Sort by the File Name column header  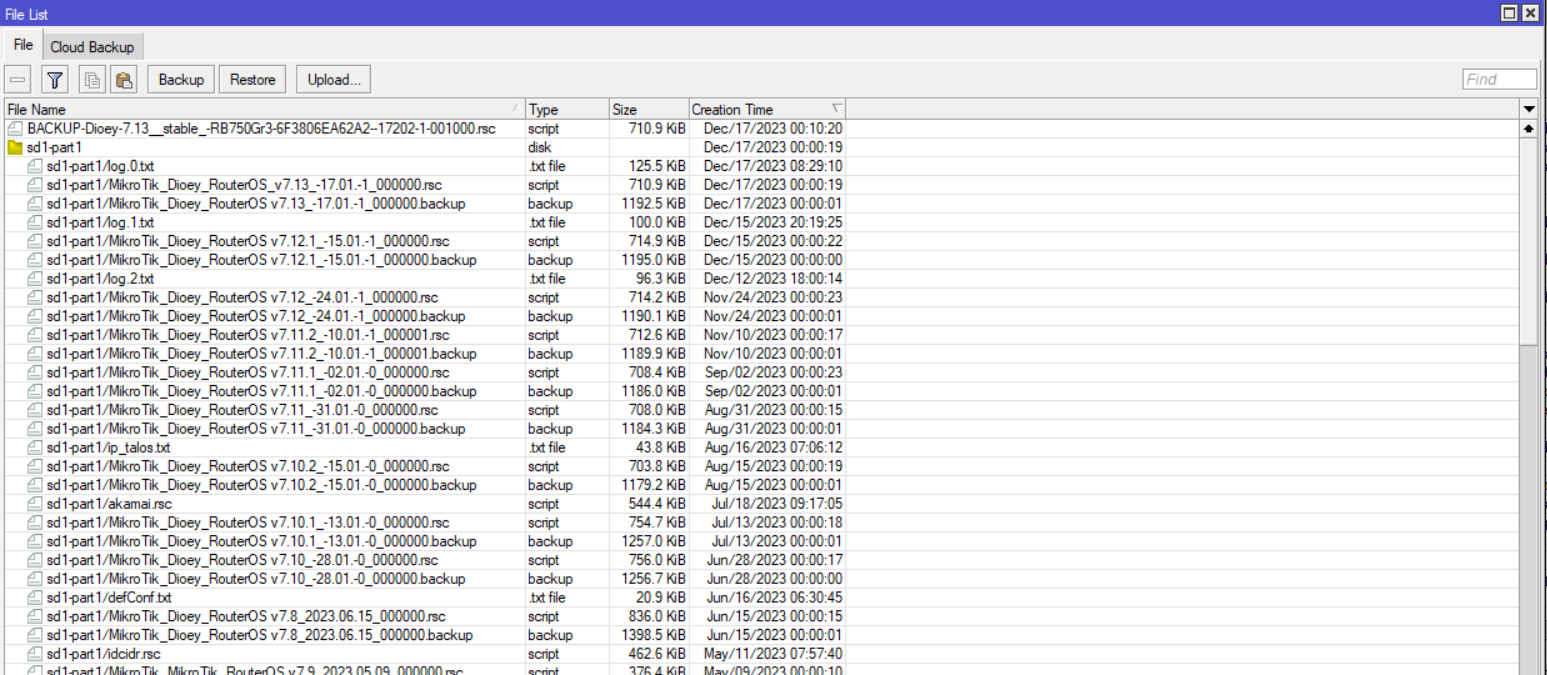[x=264, y=109]
